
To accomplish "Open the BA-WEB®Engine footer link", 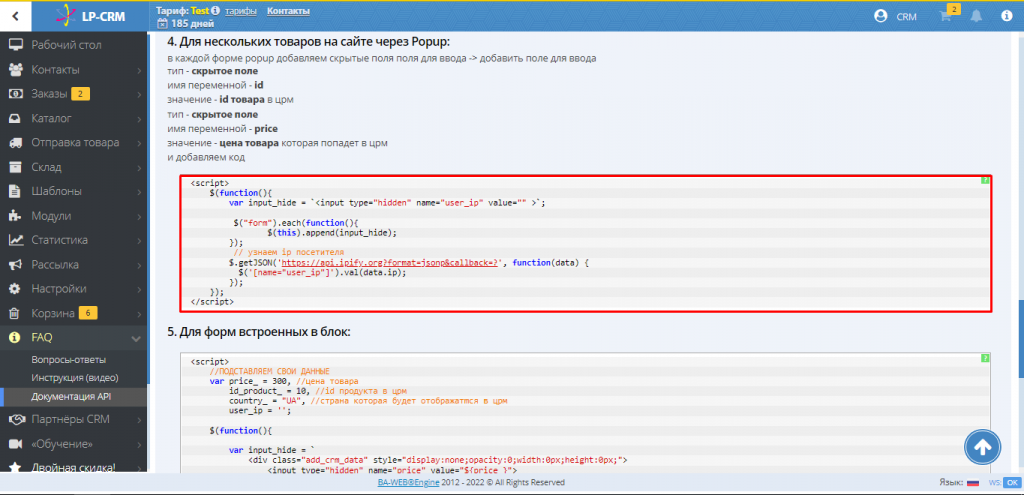I will click(x=410, y=483).
